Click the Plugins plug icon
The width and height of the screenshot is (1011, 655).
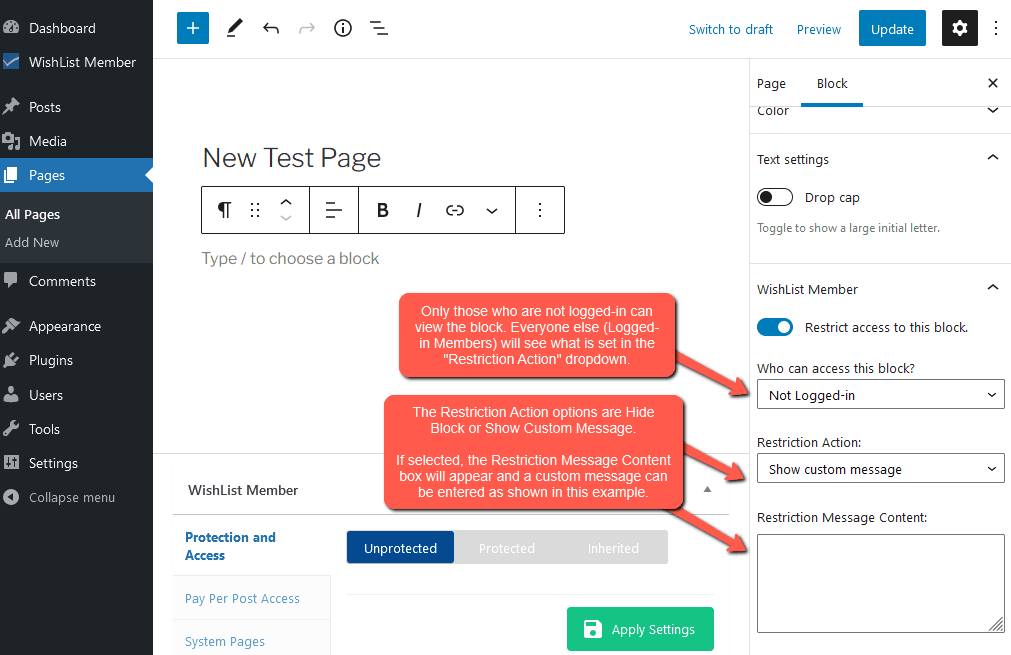click(x=11, y=360)
